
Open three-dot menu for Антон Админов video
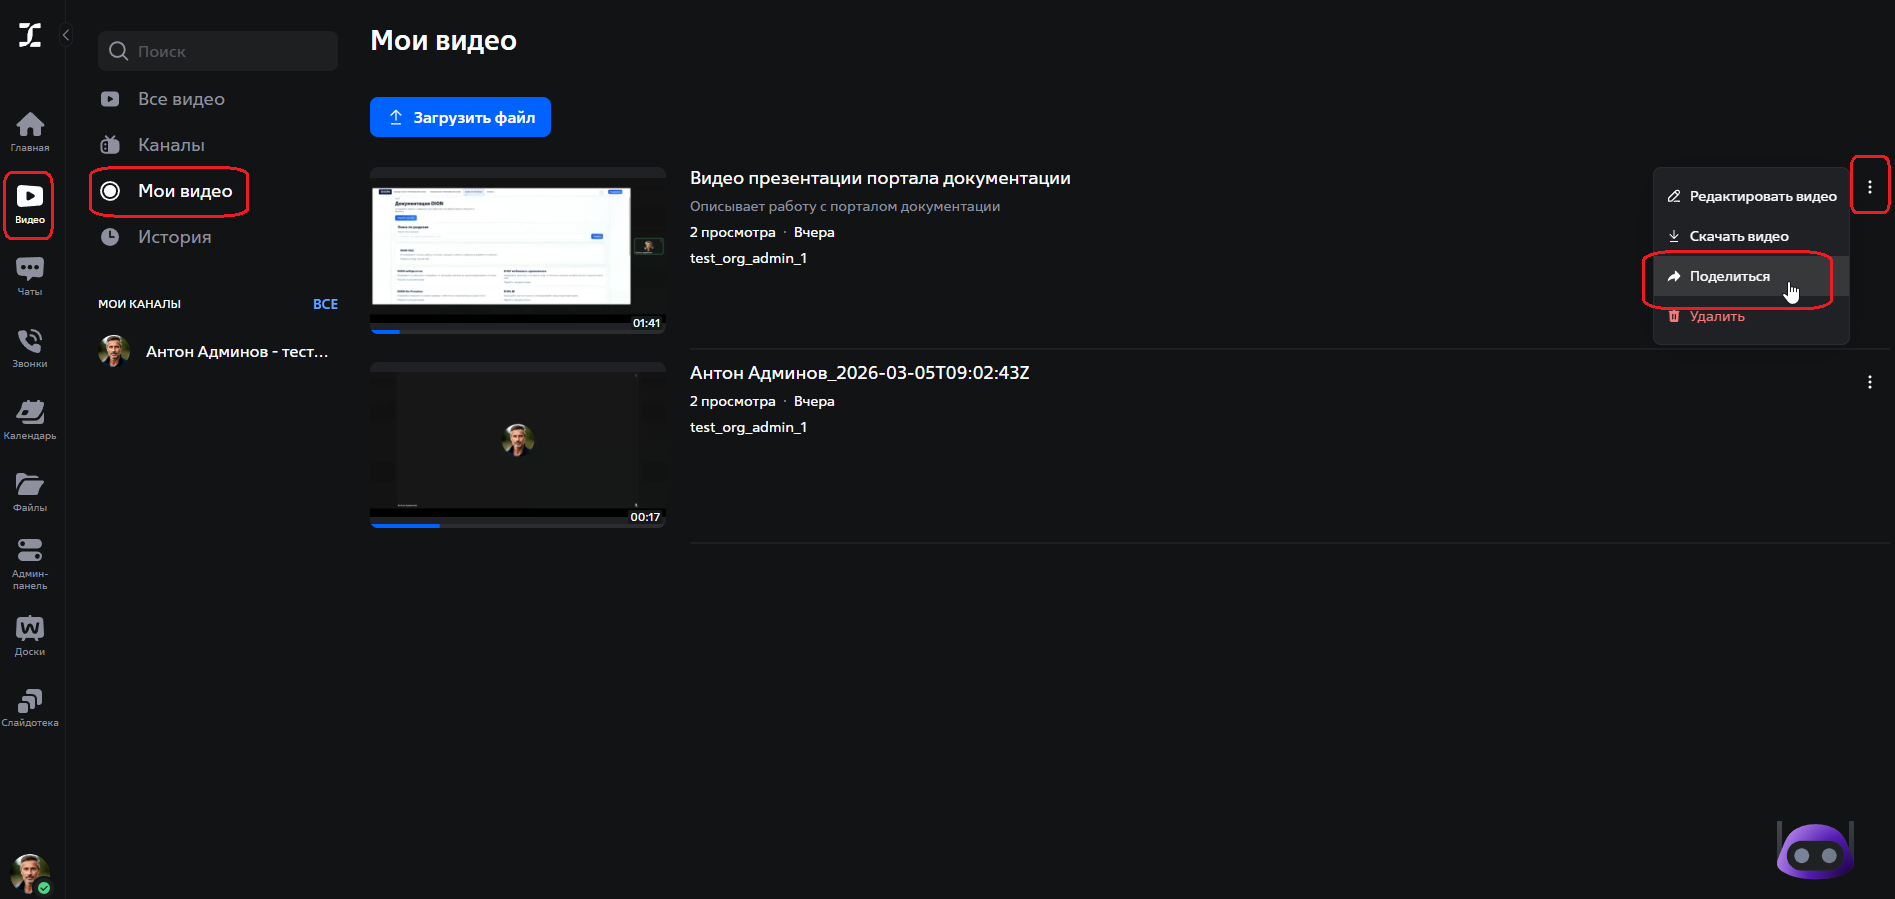[x=1869, y=382]
